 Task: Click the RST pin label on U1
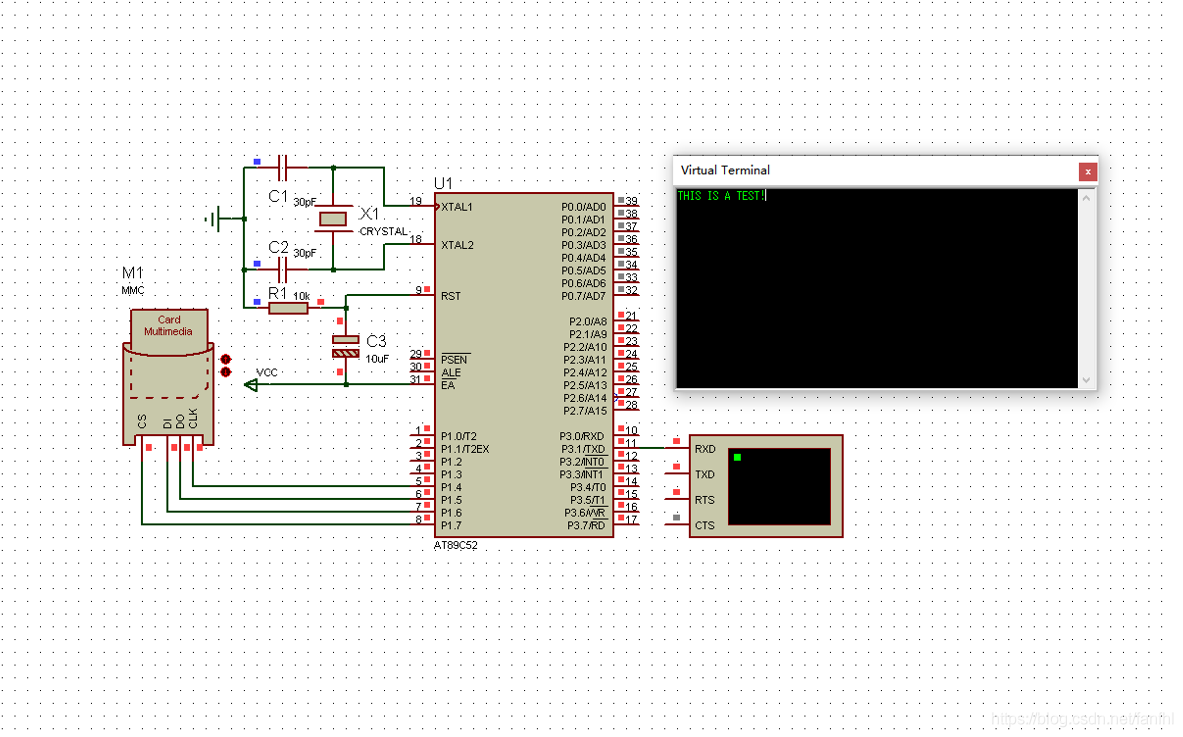(450, 296)
